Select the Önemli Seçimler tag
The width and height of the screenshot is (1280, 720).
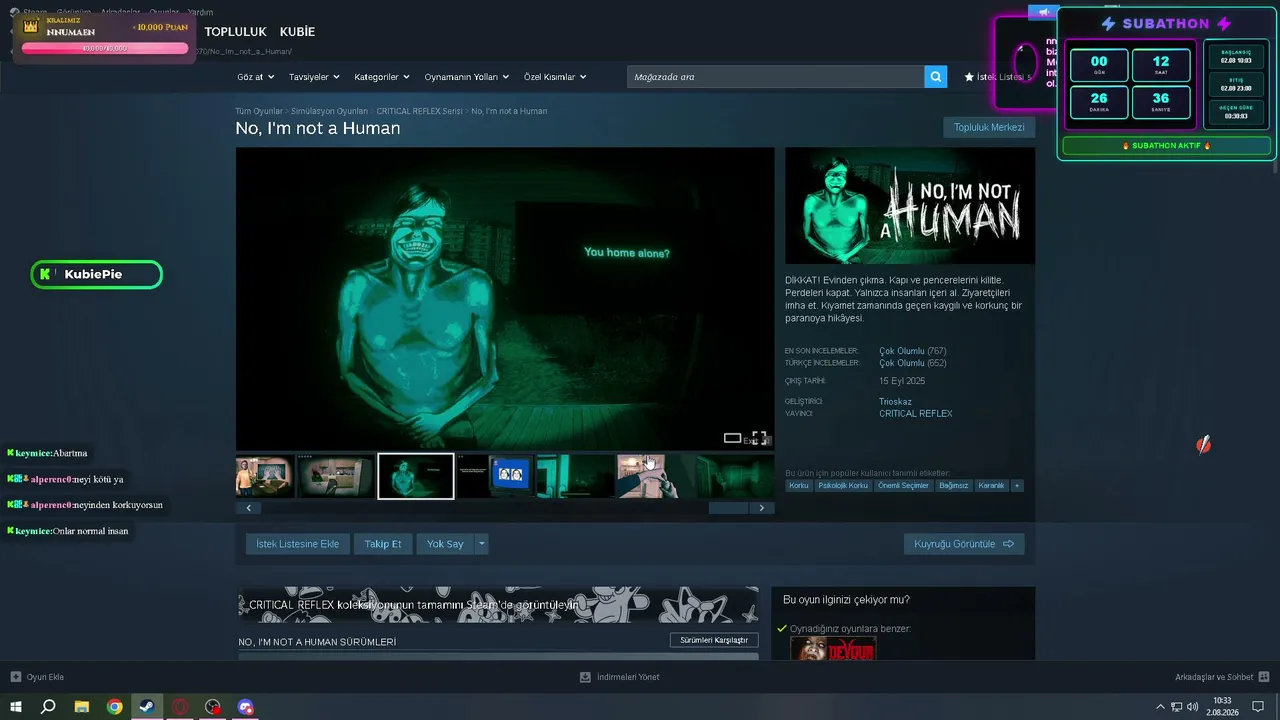pos(904,486)
